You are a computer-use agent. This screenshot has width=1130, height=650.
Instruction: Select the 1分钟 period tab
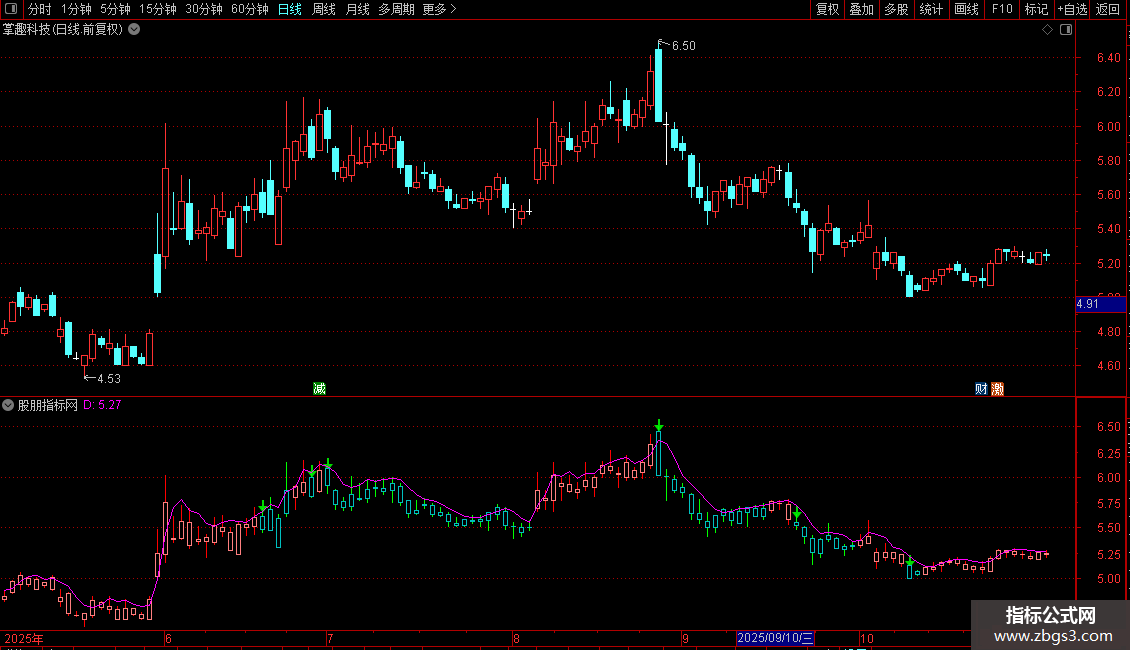pyautogui.click(x=76, y=9)
